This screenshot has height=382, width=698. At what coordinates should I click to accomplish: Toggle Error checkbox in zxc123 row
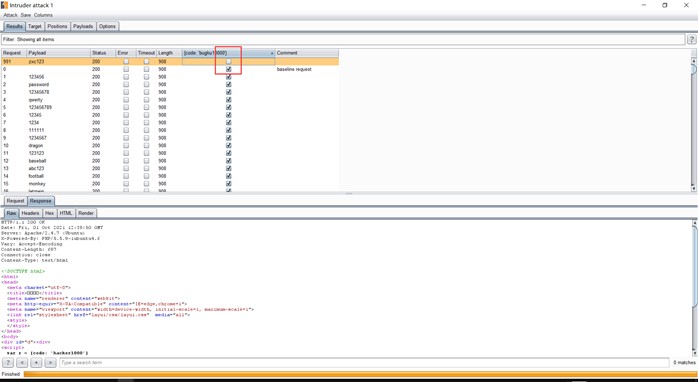click(x=126, y=61)
